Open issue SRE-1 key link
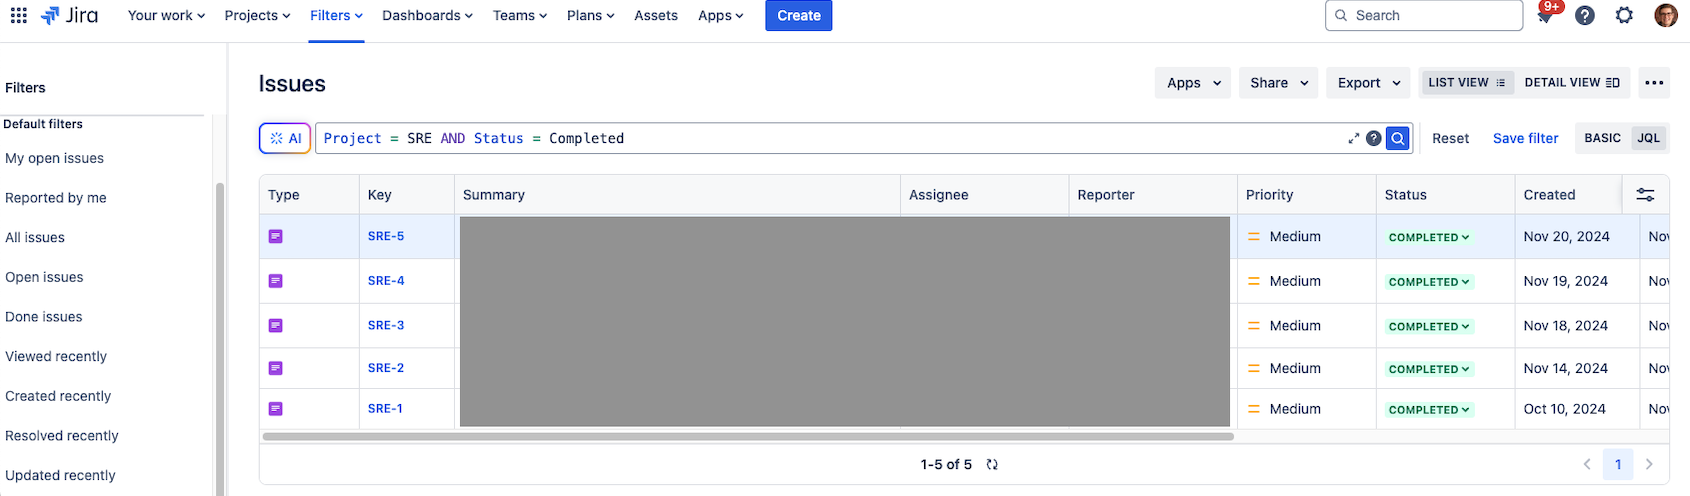 tap(385, 408)
